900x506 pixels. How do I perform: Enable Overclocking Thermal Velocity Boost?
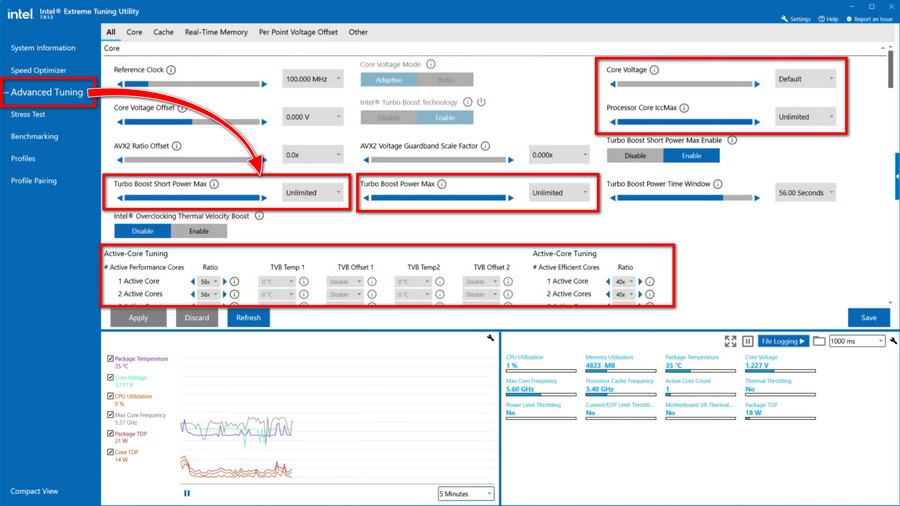[199, 231]
